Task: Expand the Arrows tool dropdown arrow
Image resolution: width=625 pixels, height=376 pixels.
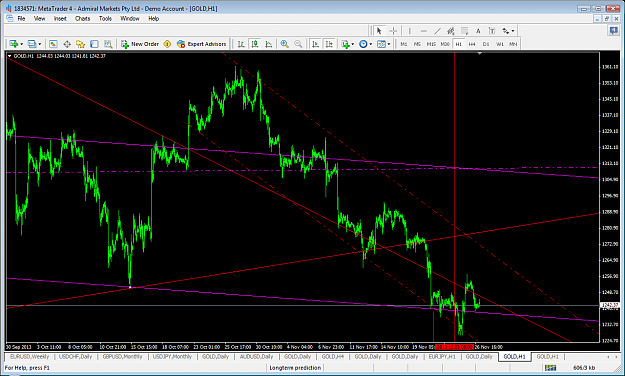Action: pyautogui.click(x=513, y=31)
